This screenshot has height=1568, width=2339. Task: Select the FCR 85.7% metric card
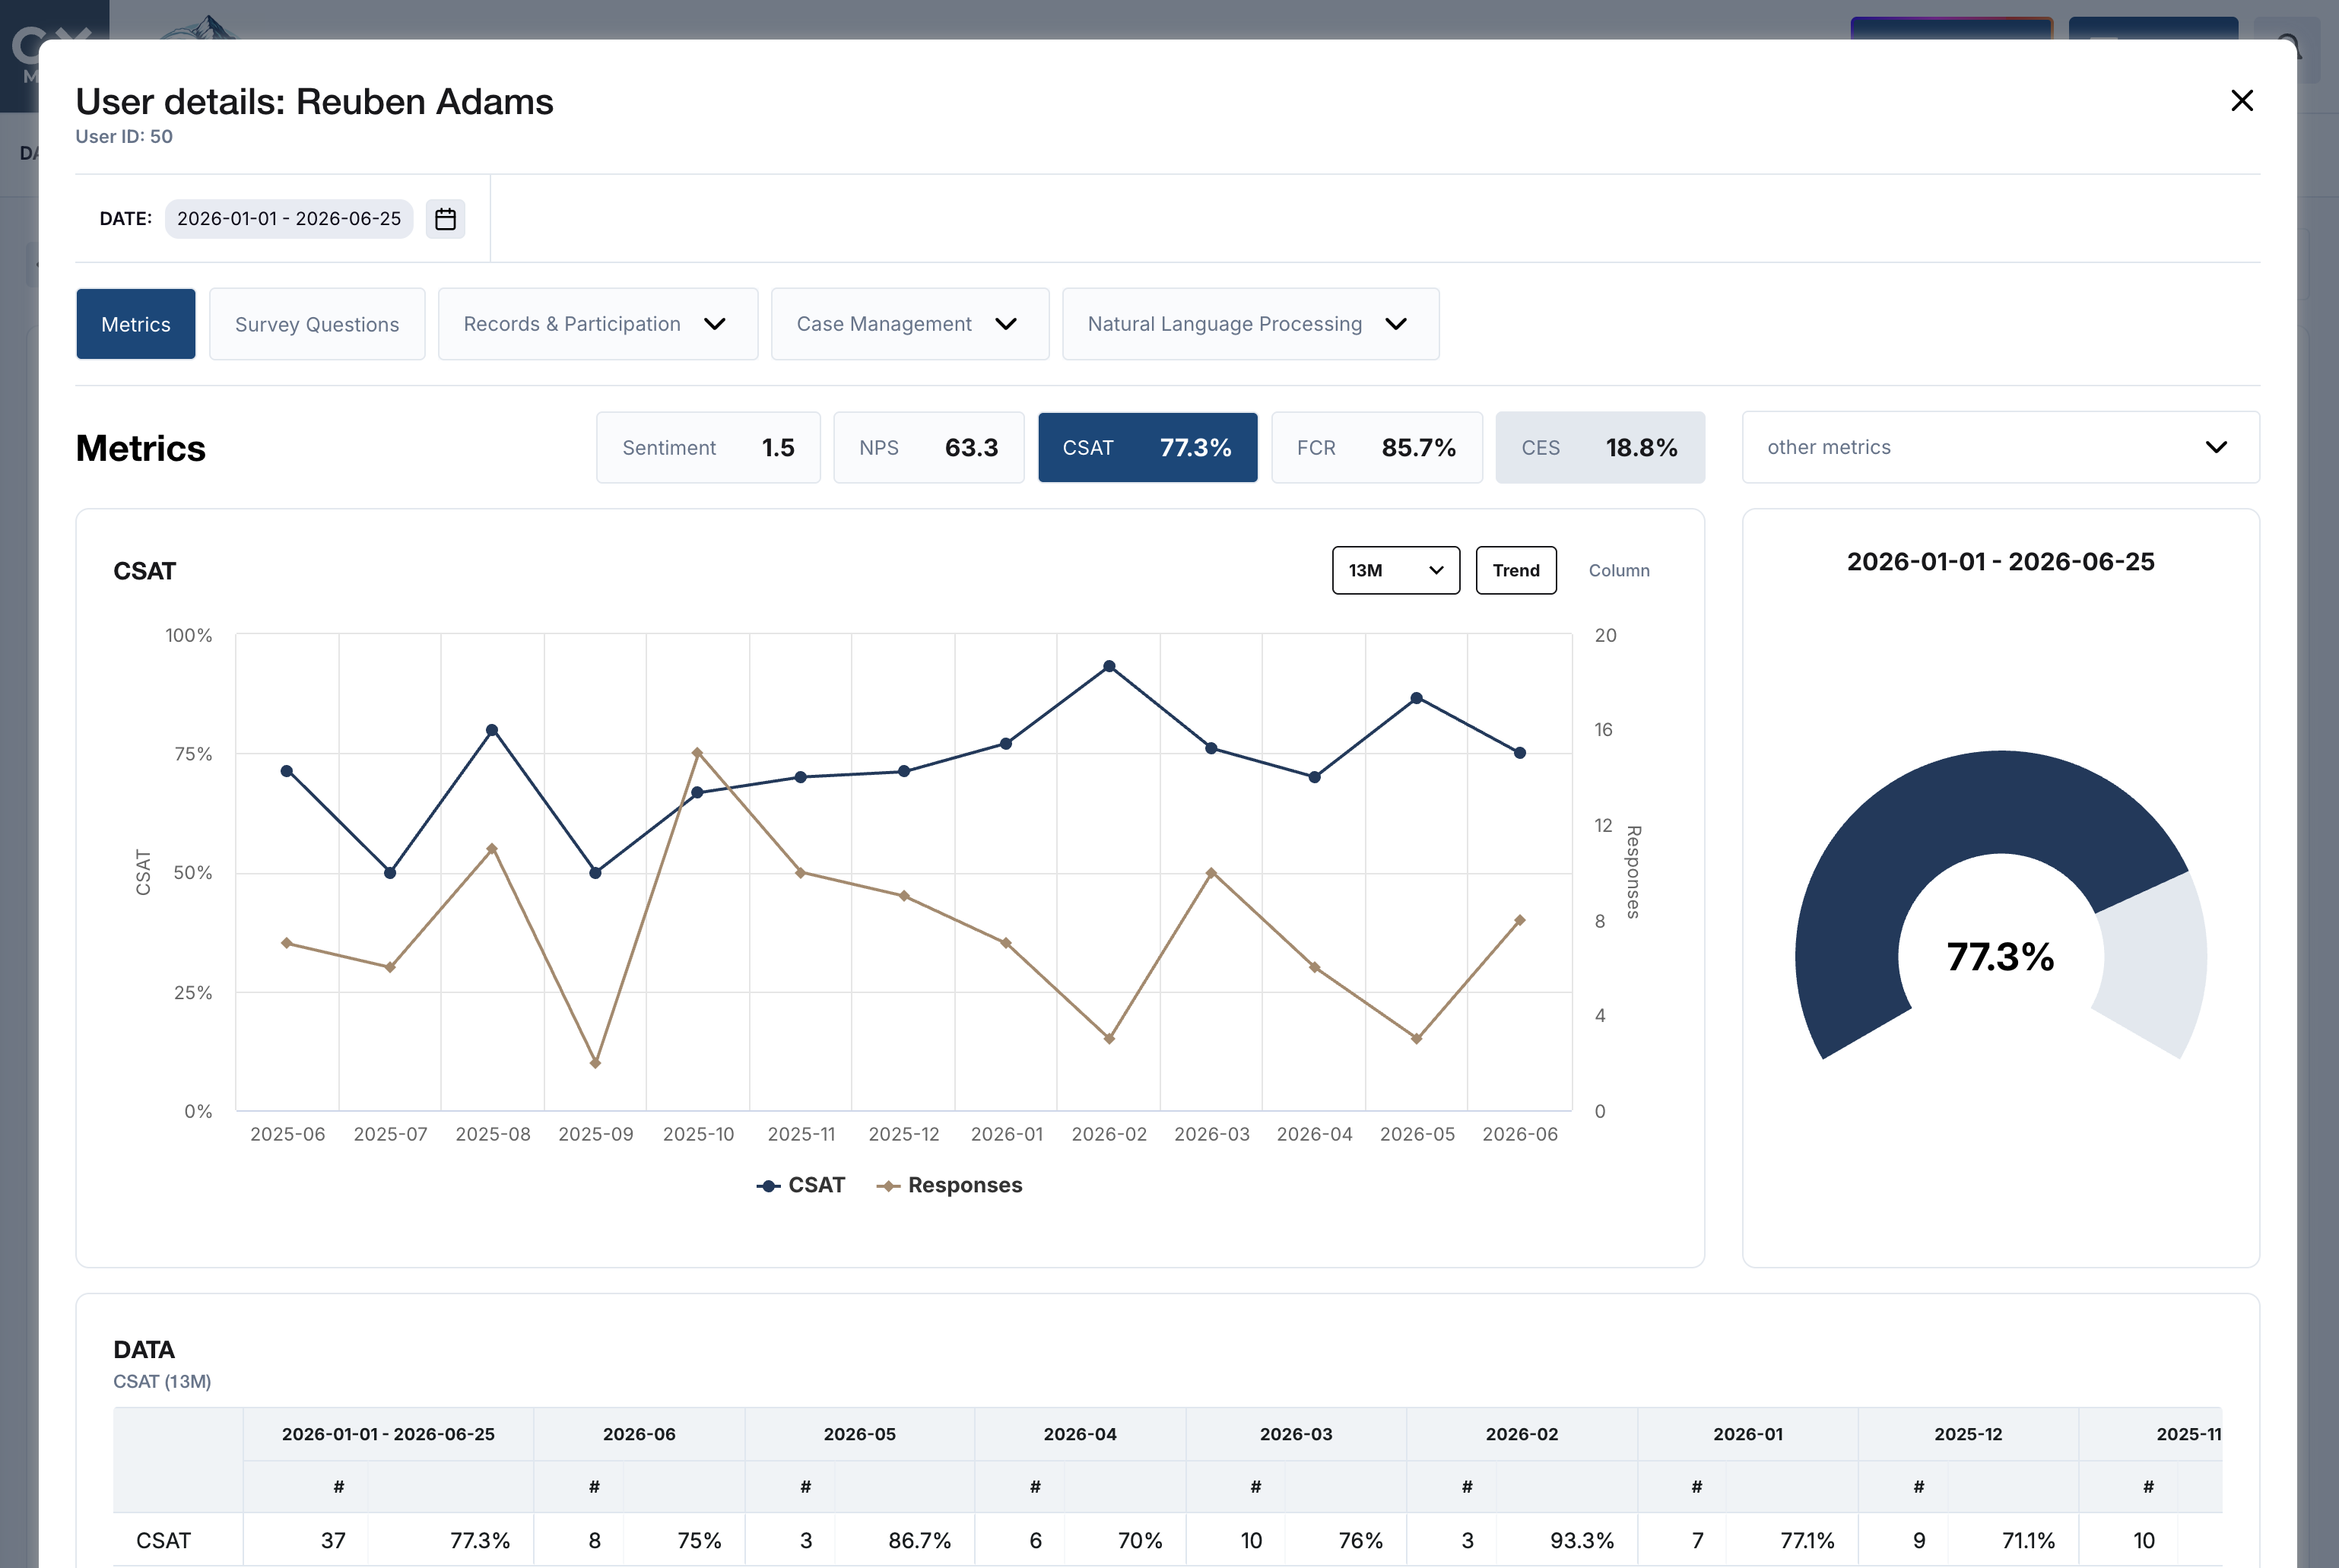pyautogui.click(x=1377, y=448)
